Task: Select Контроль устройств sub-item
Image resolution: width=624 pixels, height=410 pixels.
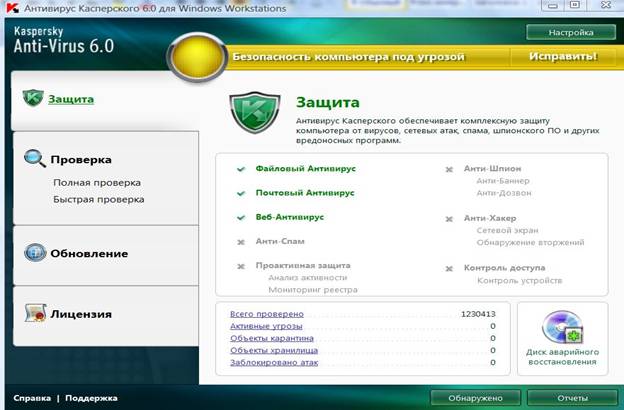Action: coord(519,281)
